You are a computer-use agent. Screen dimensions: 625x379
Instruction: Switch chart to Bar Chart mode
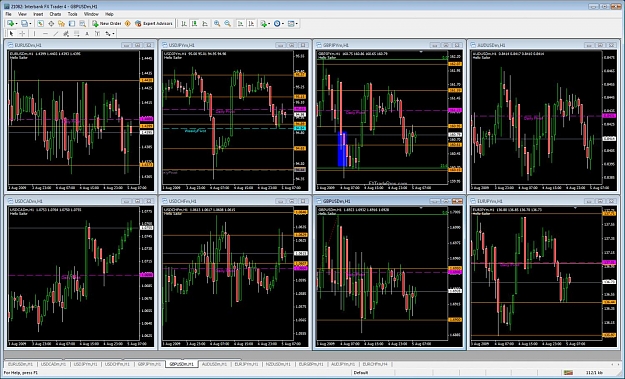(184, 24)
